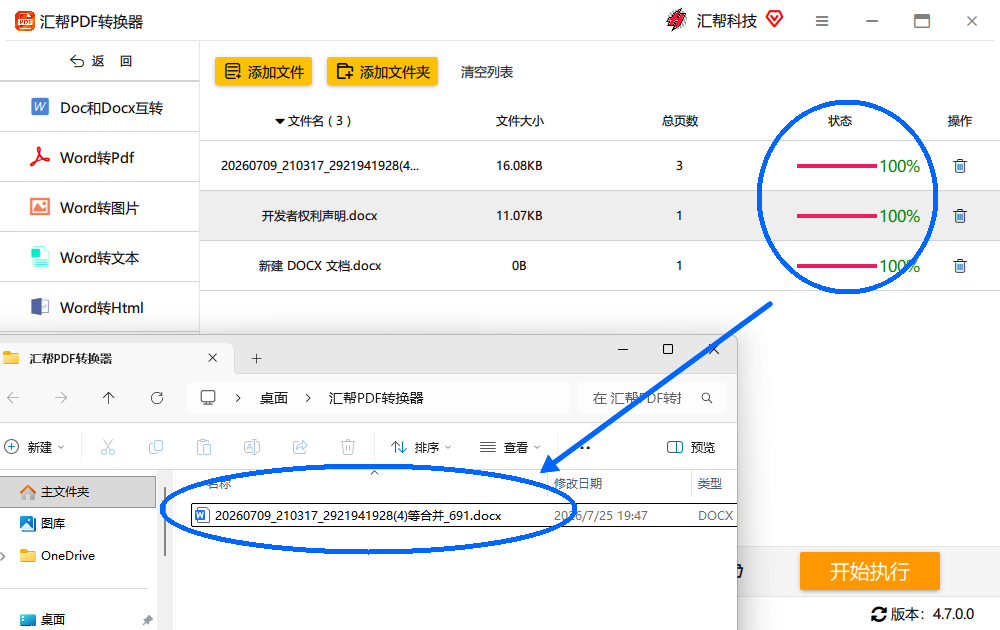Refresh the Explorer folder view
The width and height of the screenshot is (1000, 630).
click(157, 398)
